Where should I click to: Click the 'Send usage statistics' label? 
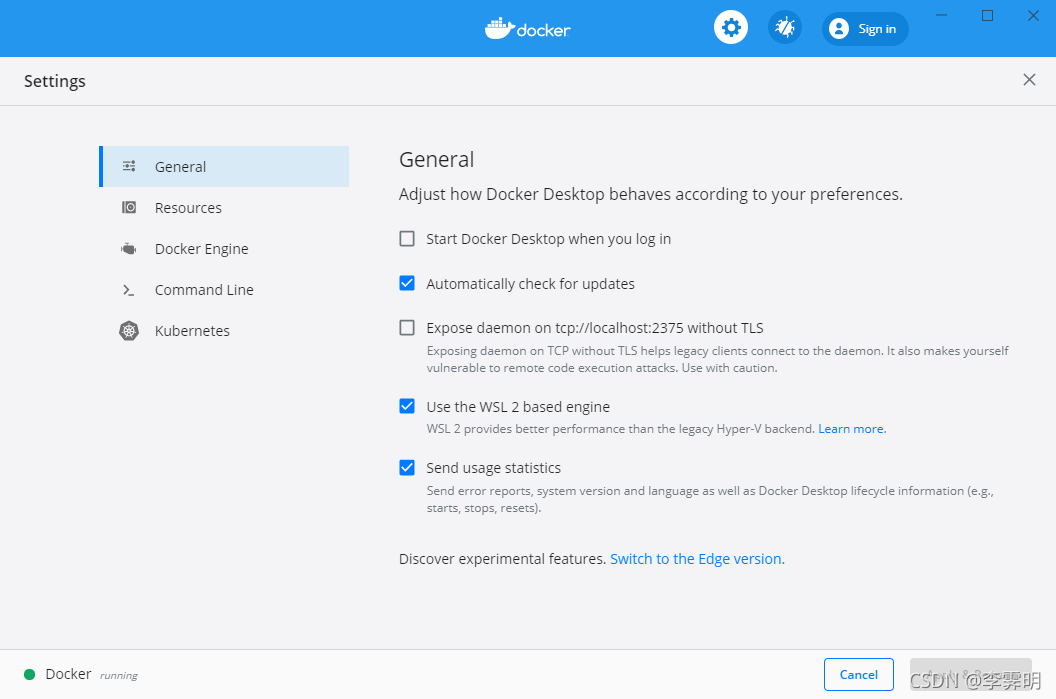pyautogui.click(x=493, y=468)
